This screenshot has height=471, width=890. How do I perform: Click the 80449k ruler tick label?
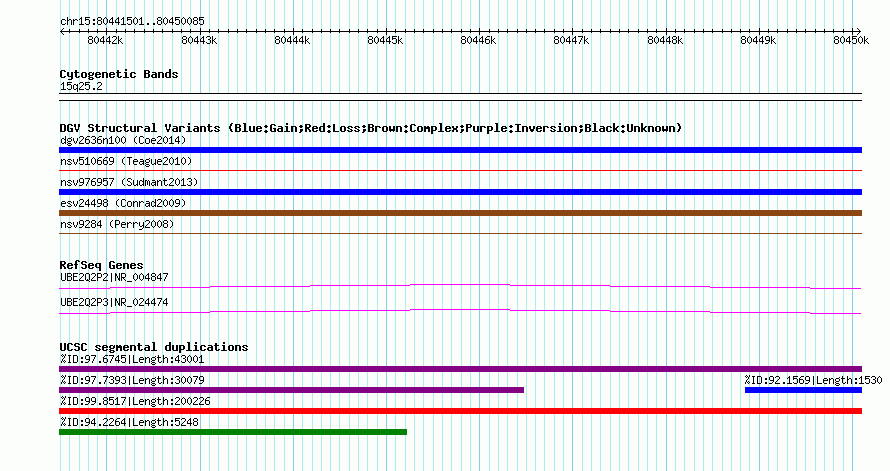(x=758, y=40)
